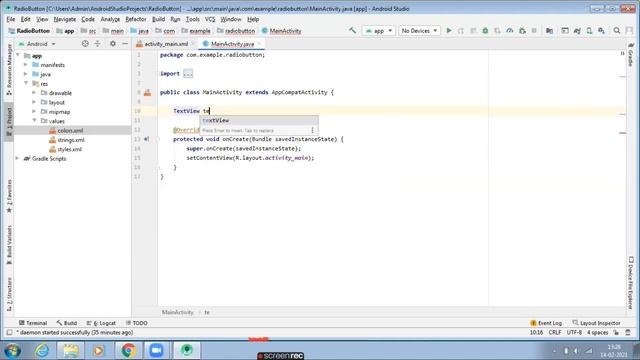Open the Terminal tool window
The image size is (640, 360).
click(x=33, y=323)
